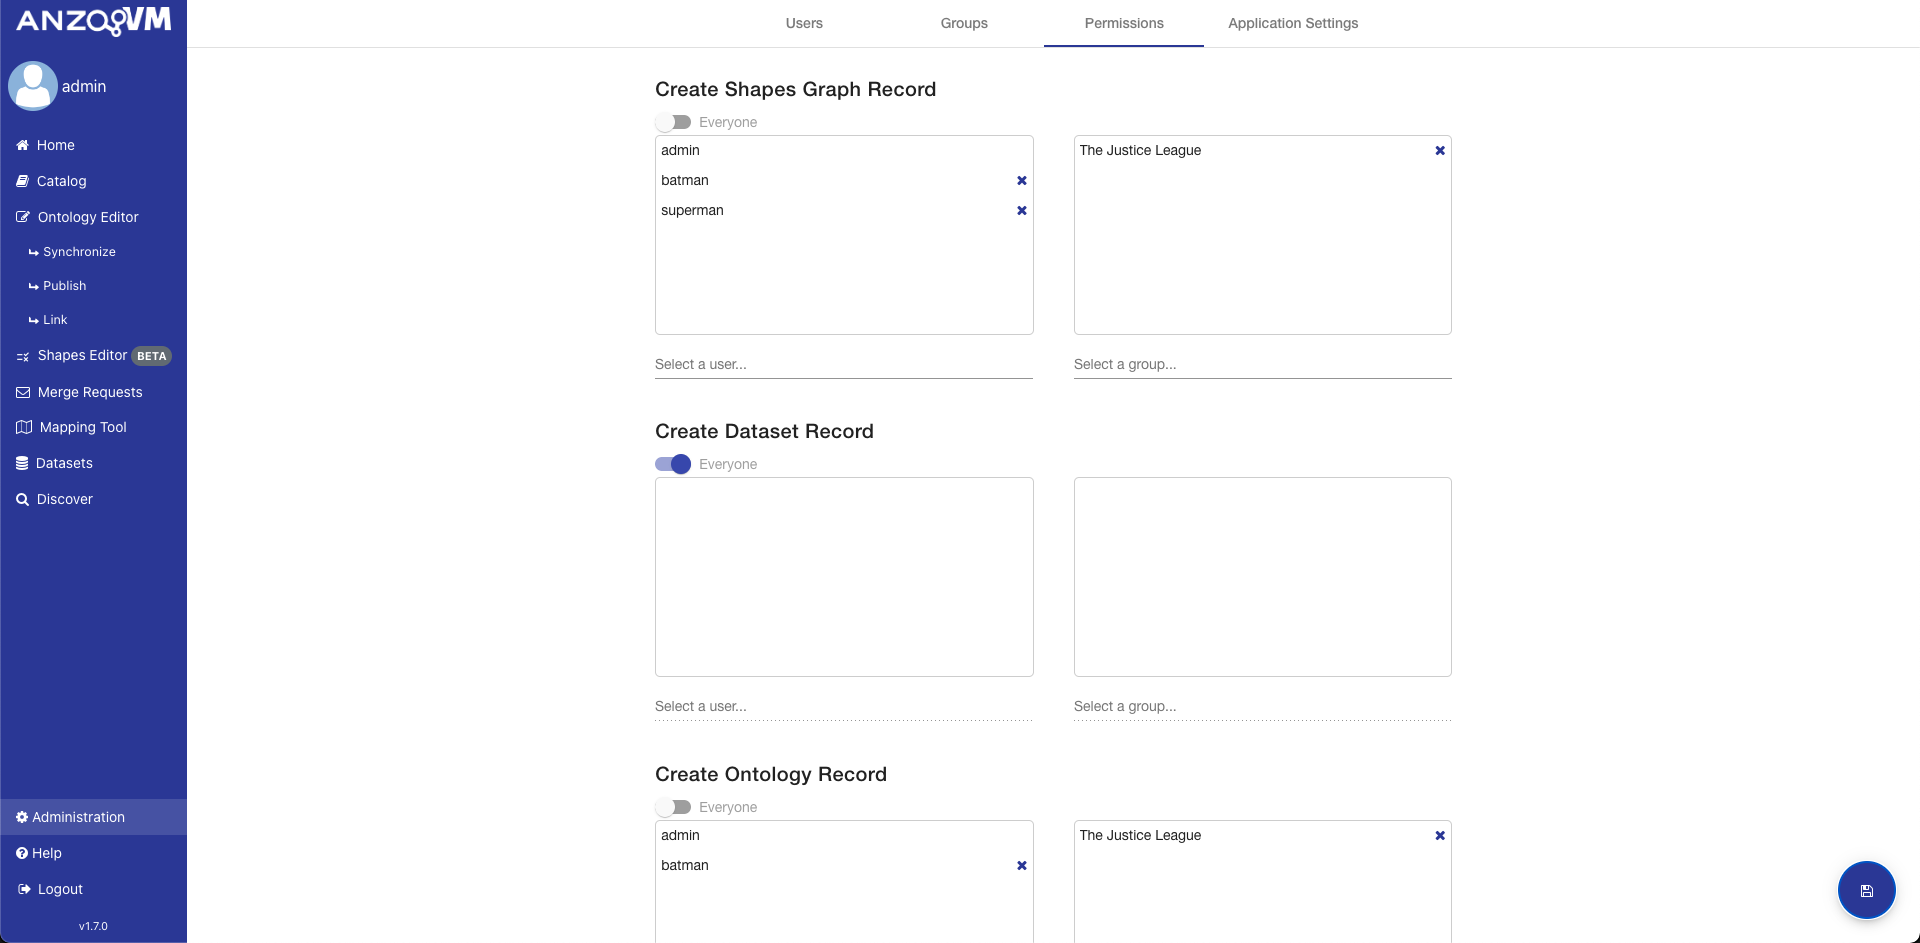Open the Select a user dropdown under Dataset Record
1920x943 pixels.
pyautogui.click(x=843, y=706)
